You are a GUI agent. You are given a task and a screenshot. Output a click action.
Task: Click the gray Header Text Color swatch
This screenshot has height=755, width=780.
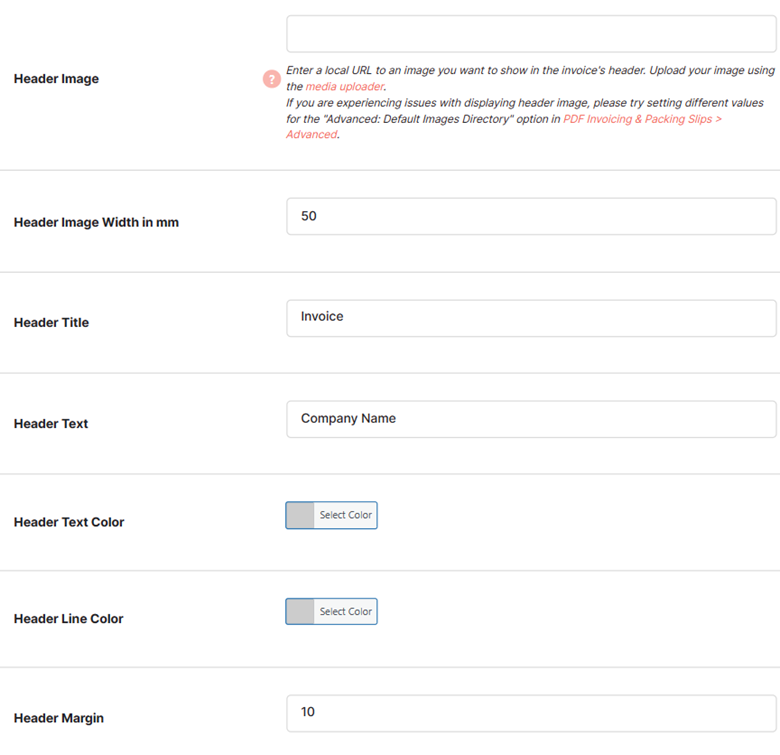pyautogui.click(x=300, y=515)
